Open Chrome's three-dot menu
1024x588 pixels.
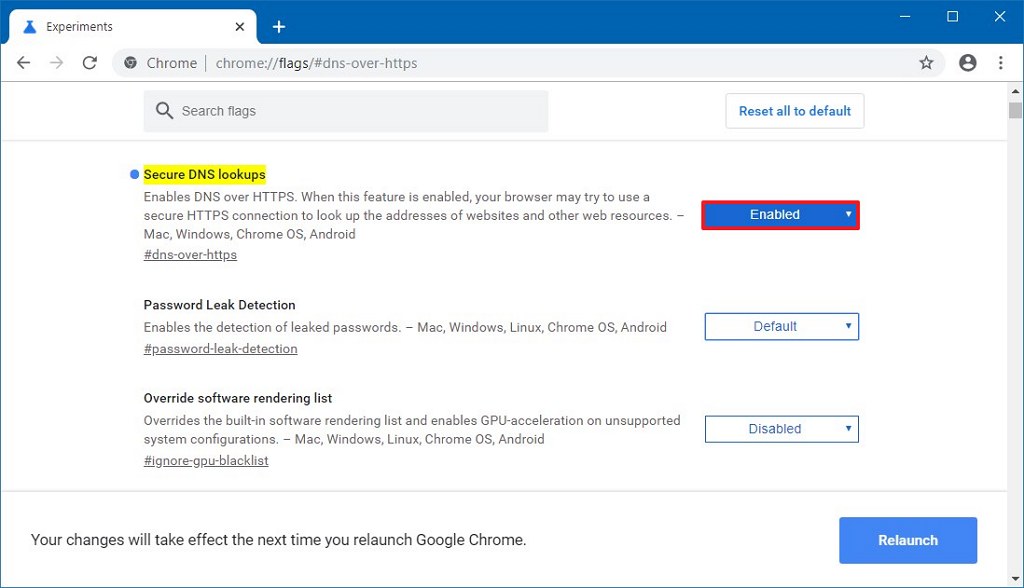point(1000,63)
